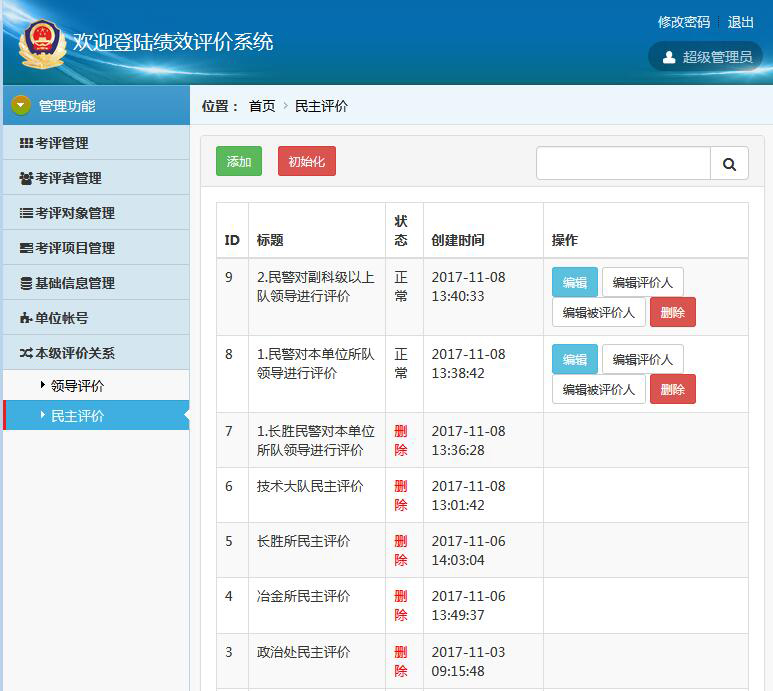Click the search magnifier icon button
This screenshot has height=691, width=773.
729,164
